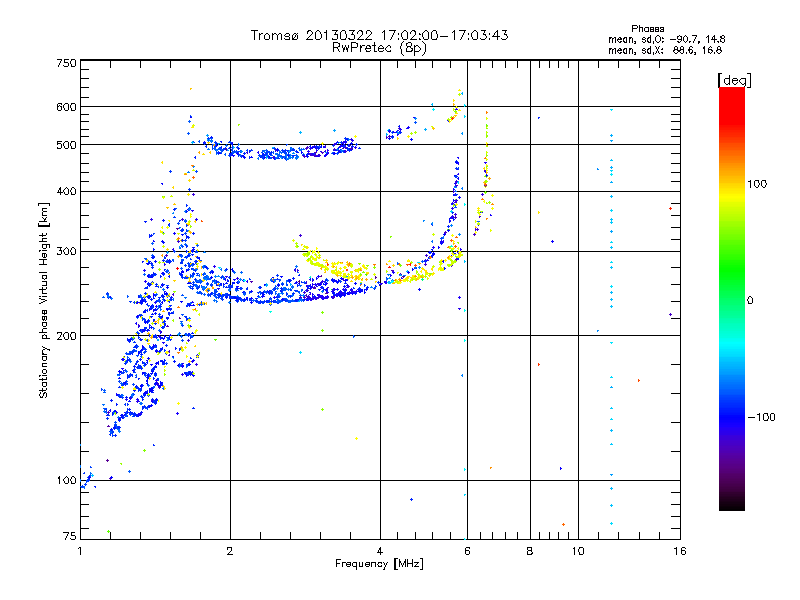
Task: Click the 'mean, sd,O: -90.7, 14.8' line
Action: point(666,39)
